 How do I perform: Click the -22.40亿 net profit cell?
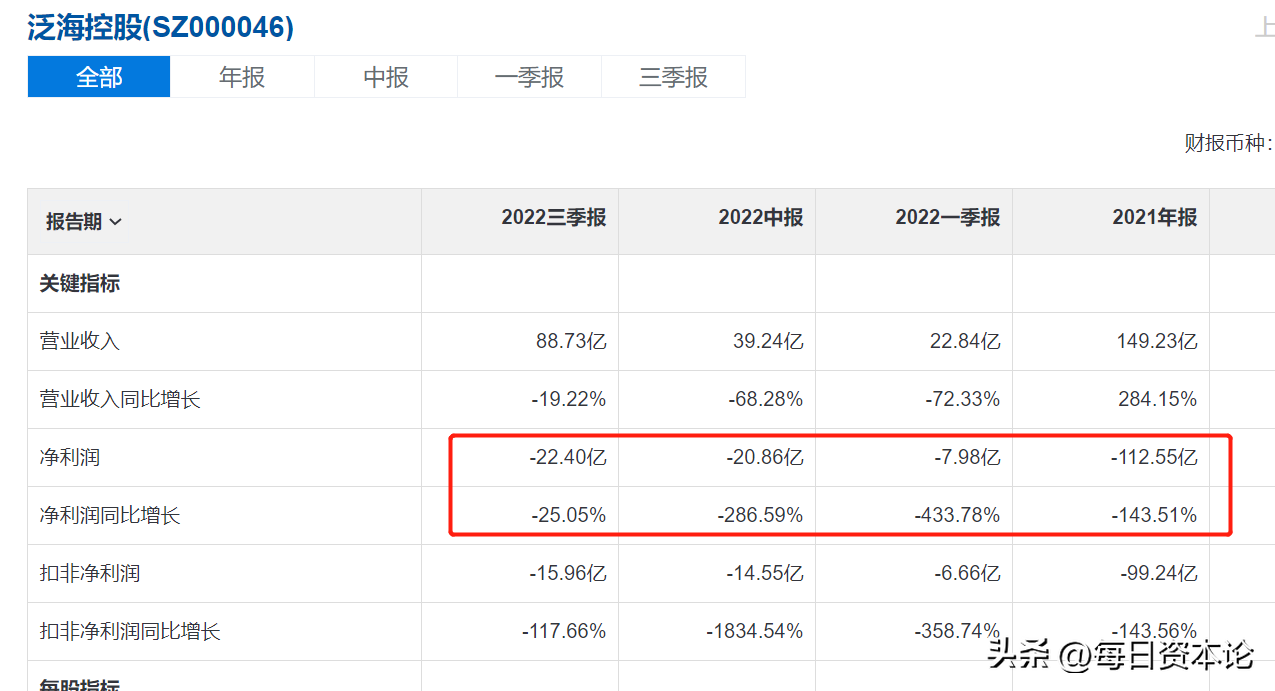[567, 457]
